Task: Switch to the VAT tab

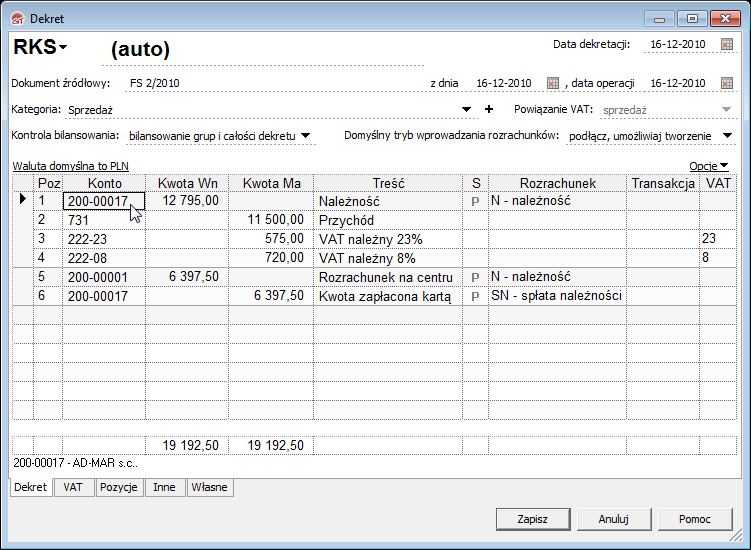Action: 73,488
